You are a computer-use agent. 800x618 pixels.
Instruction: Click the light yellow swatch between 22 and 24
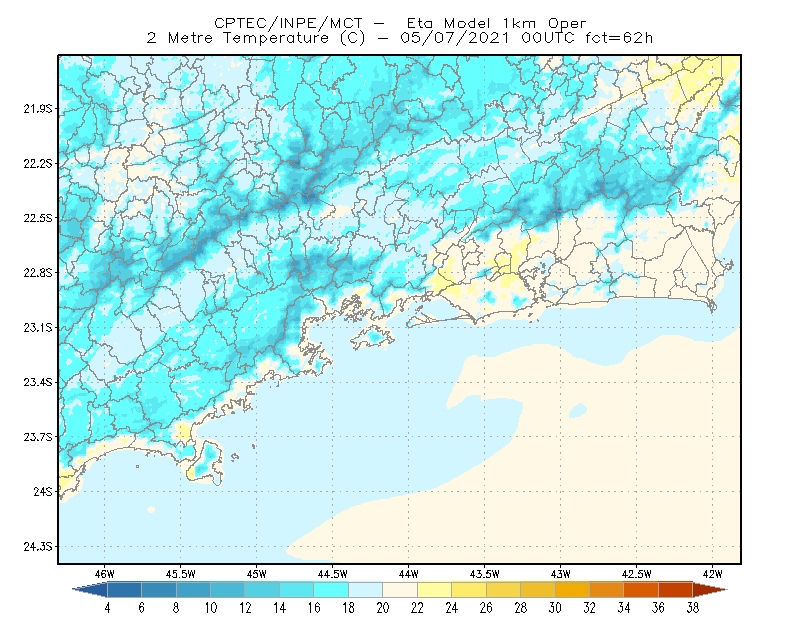pos(435,590)
